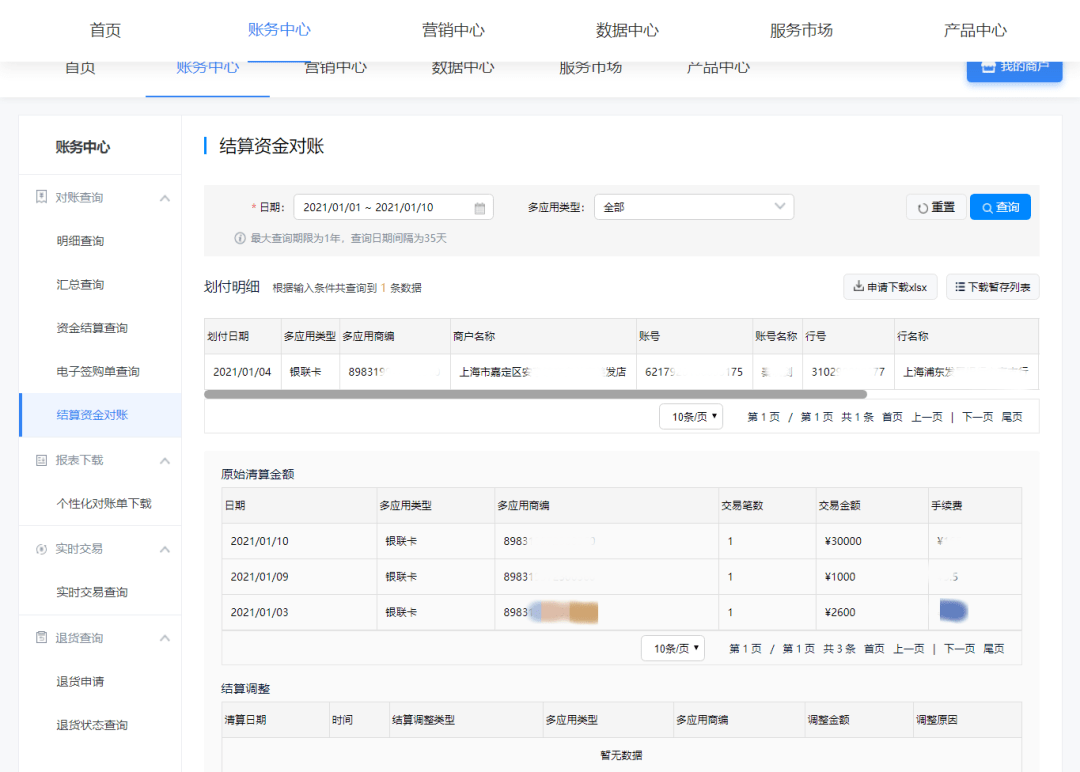
Task: Click the date range input field
Action: 393,207
